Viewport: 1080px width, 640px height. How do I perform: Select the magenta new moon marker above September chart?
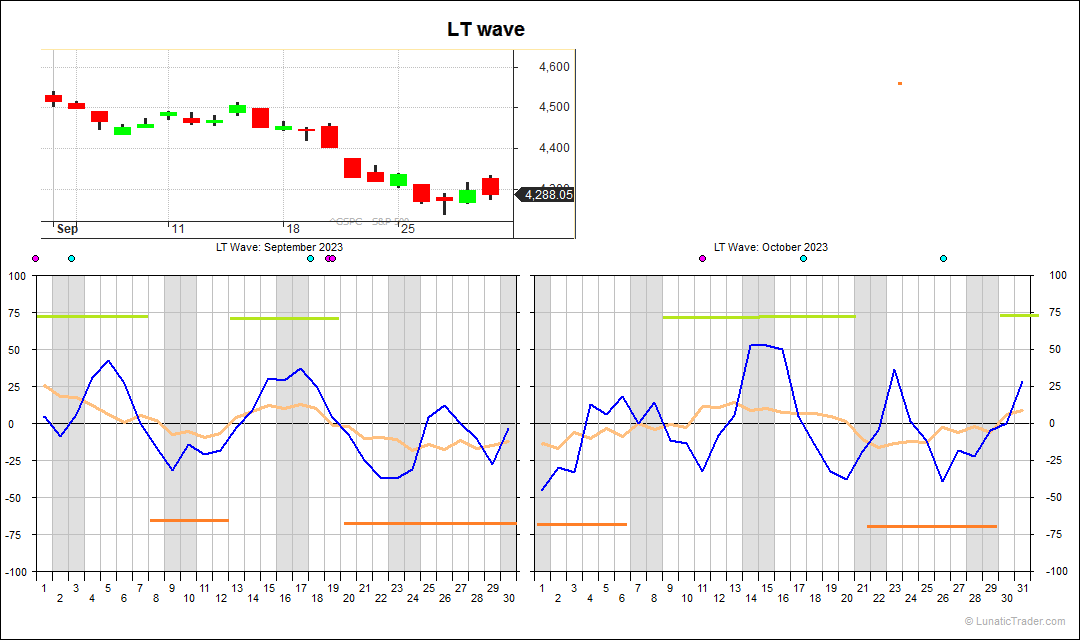click(35, 257)
